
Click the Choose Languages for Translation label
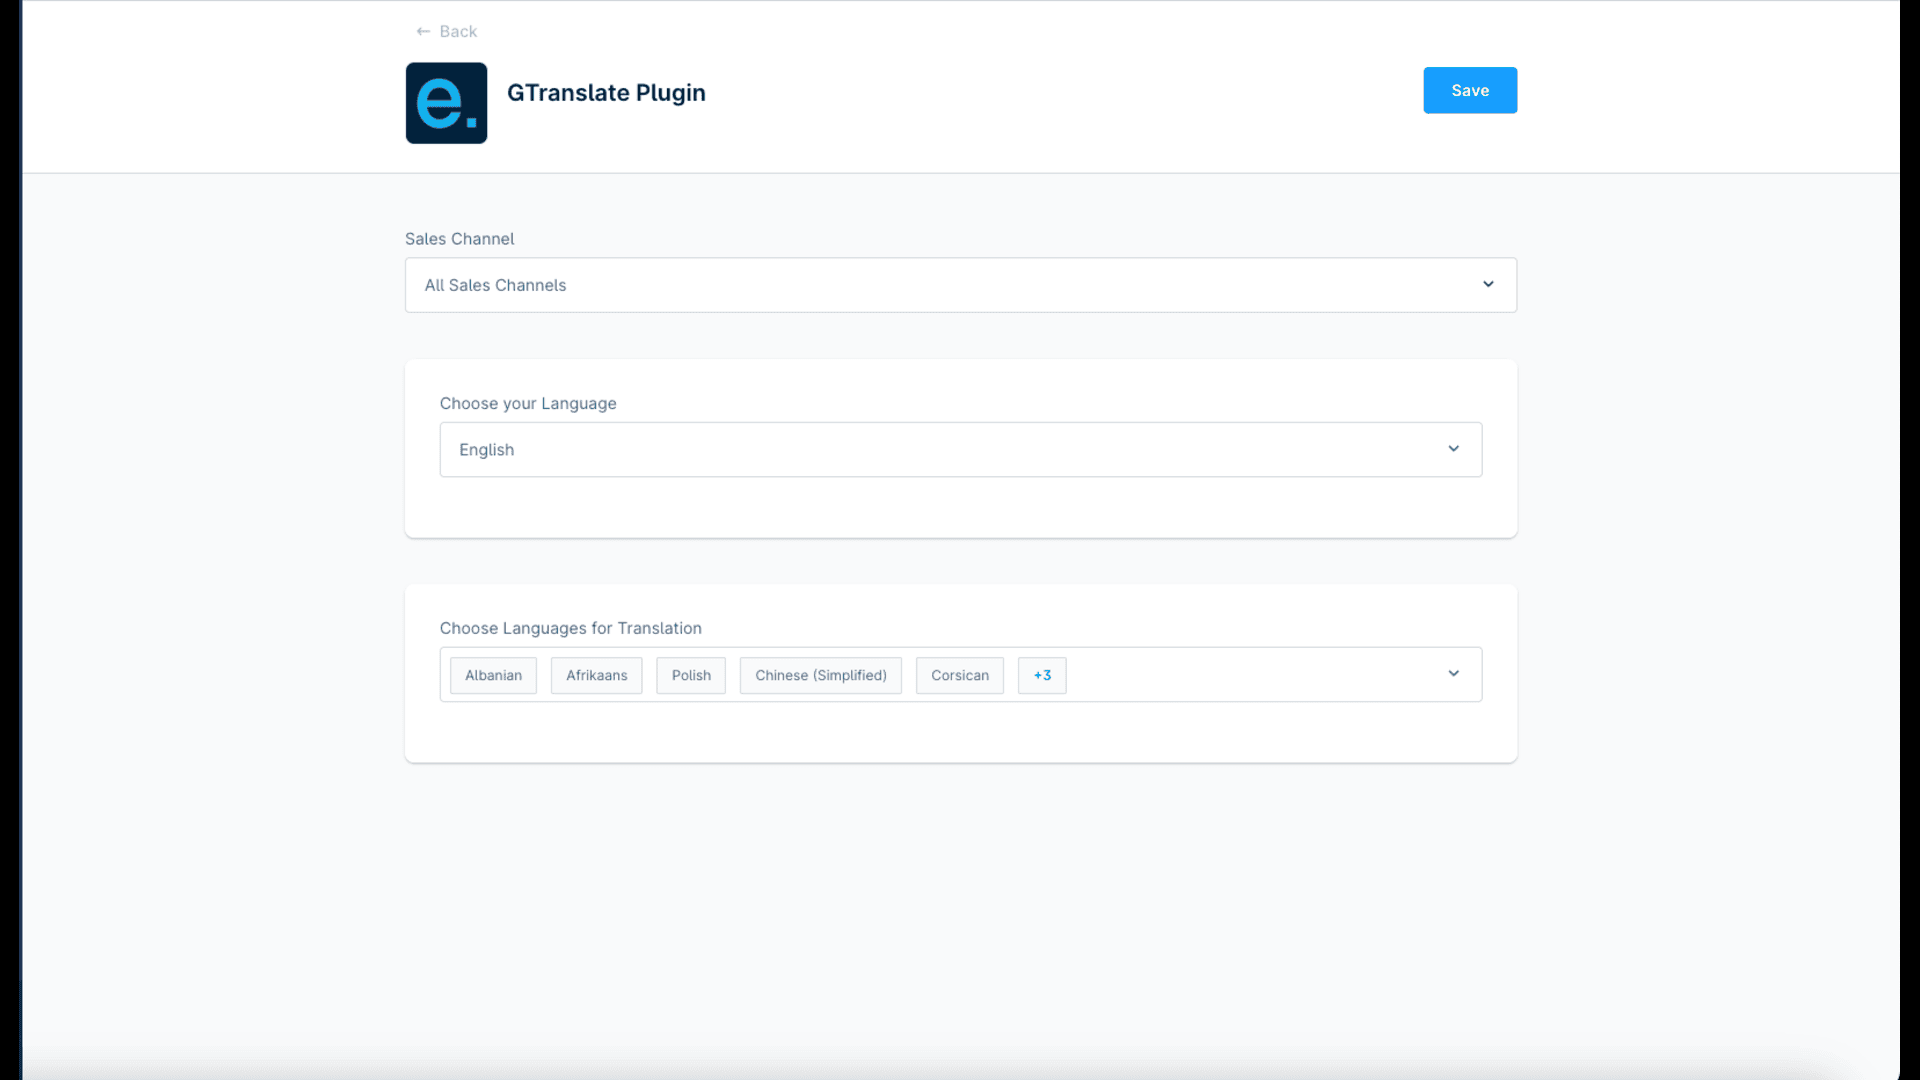[571, 629]
